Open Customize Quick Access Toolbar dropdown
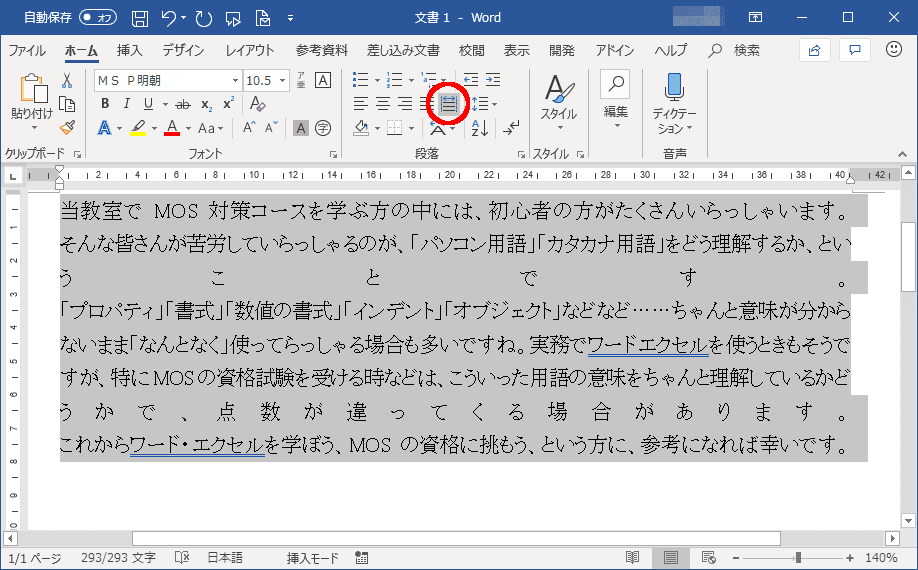Image resolution: width=918 pixels, height=570 pixels. pos(290,18)
